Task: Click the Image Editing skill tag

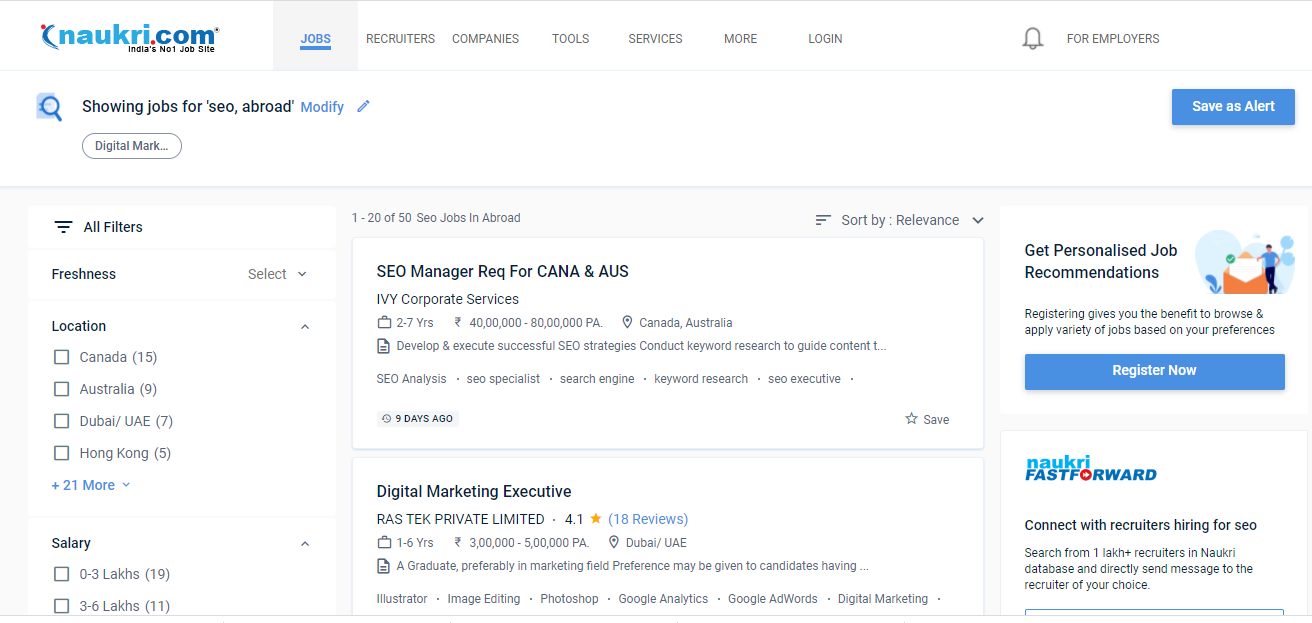Action: [x=483, y=599]
